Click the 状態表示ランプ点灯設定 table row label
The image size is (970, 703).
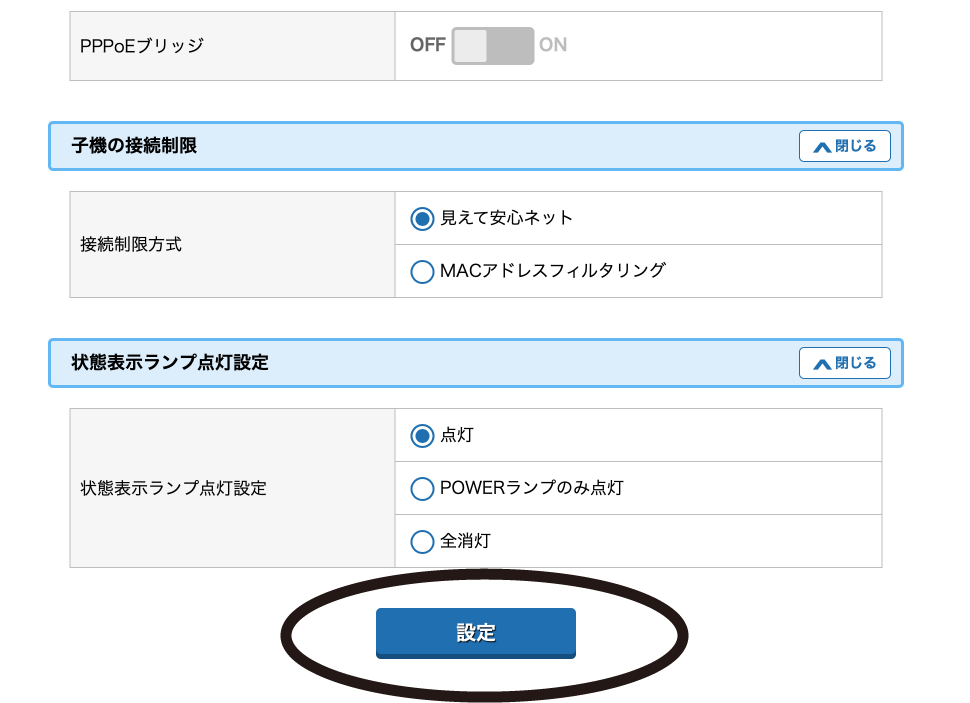pos(173,488)
